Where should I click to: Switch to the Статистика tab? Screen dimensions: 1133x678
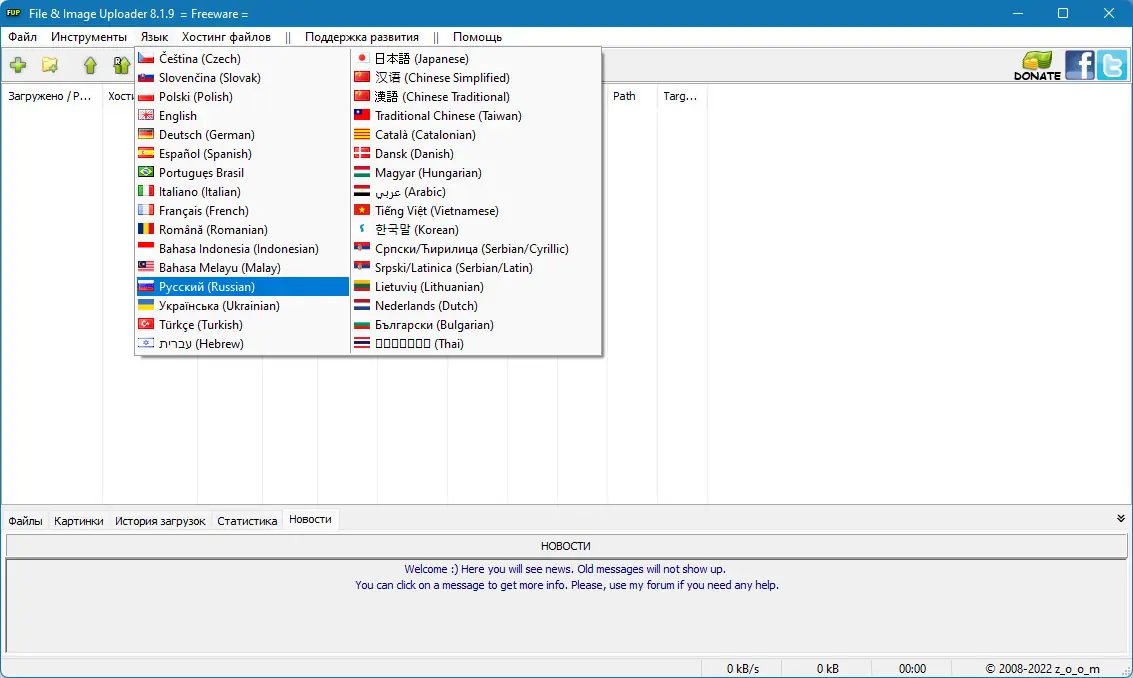tap(247, 521)
